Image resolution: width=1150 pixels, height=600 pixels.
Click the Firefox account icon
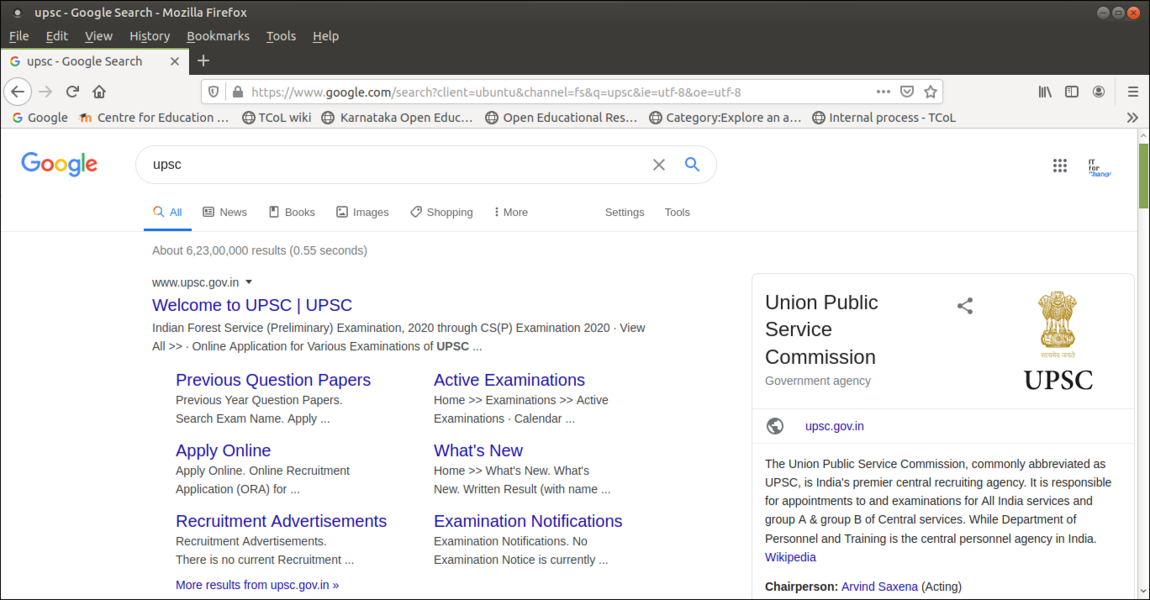click(x=1098, y=90)
